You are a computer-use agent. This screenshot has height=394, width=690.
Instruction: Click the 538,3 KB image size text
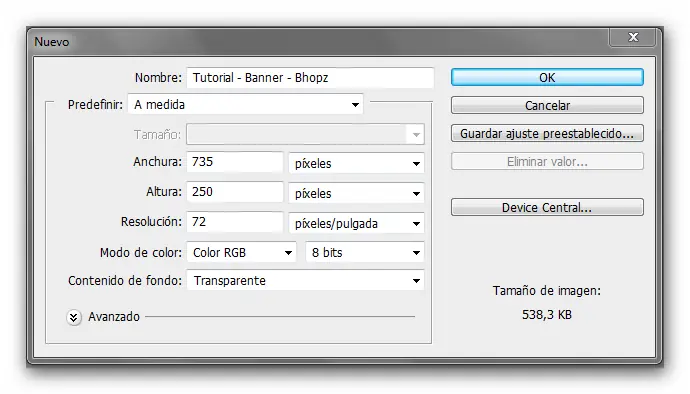547,314
